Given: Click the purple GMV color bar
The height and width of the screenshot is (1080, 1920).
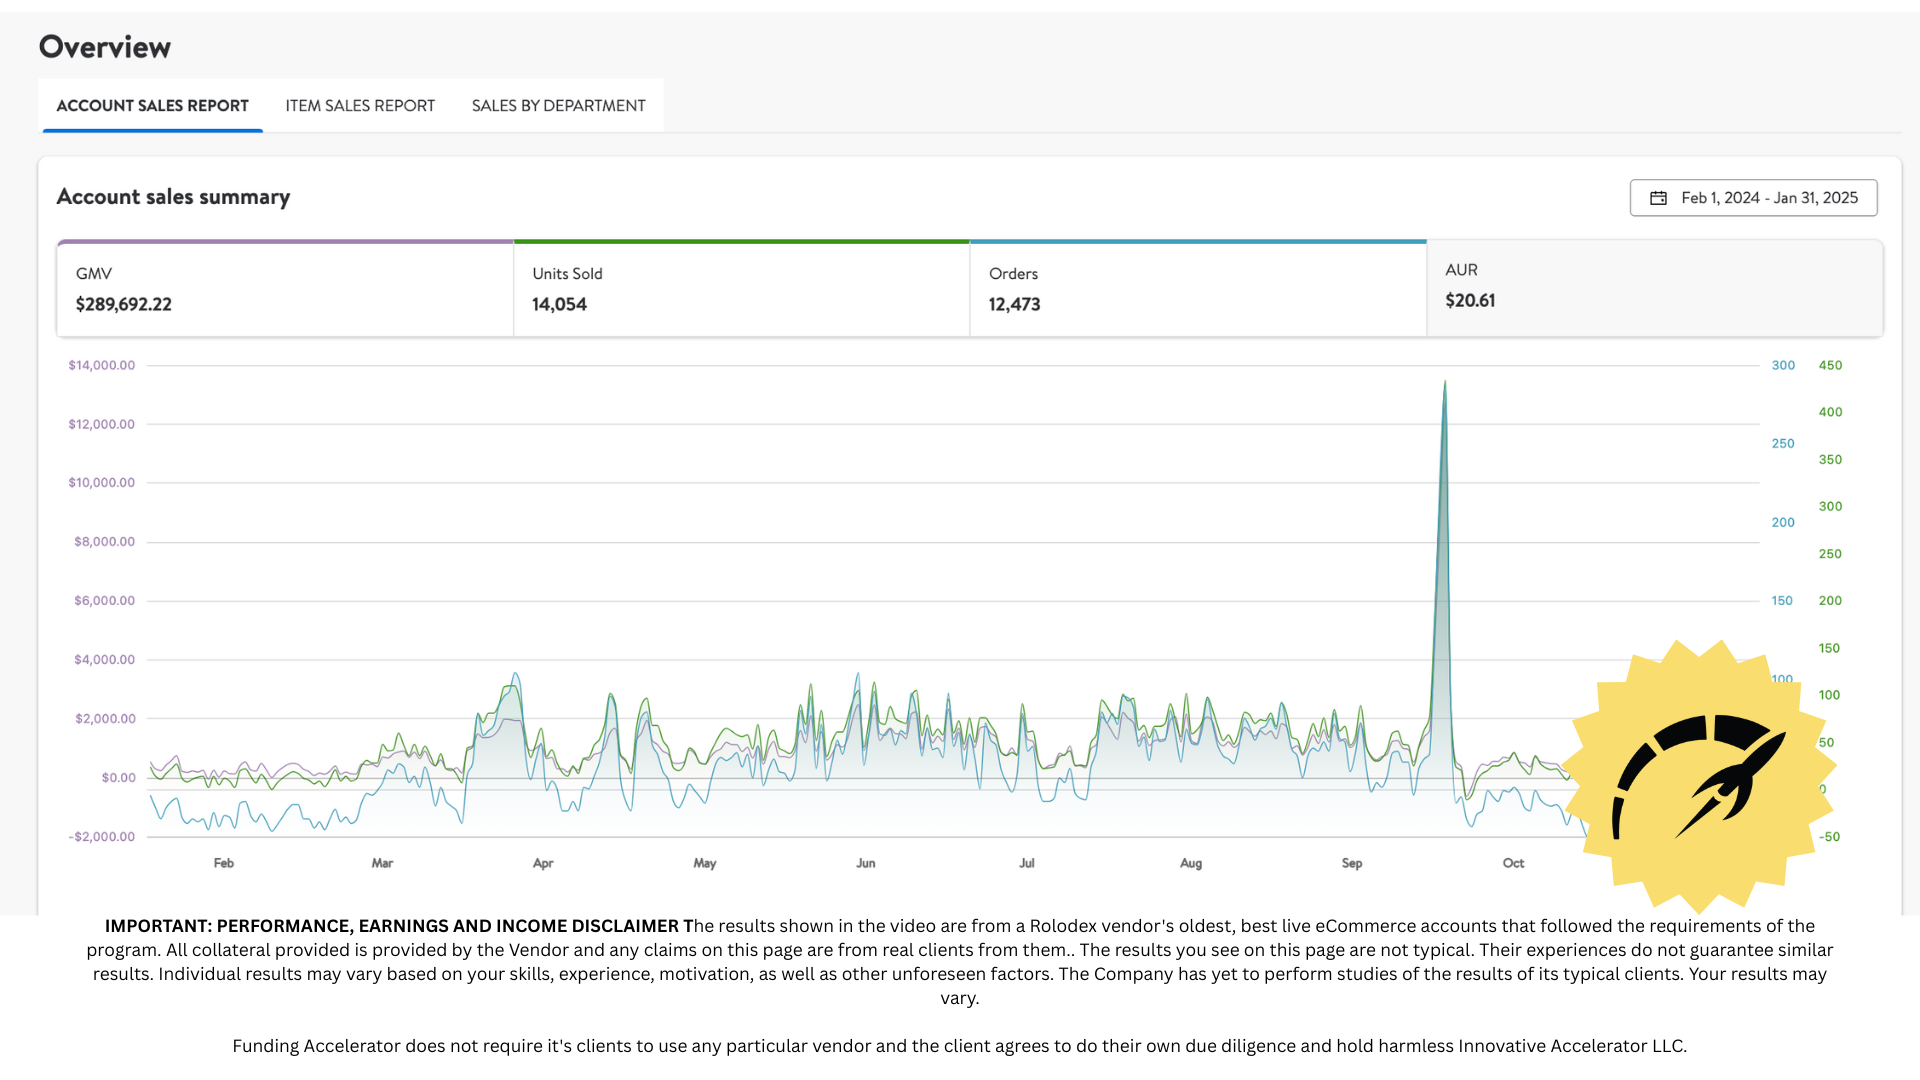Looking at the screenshot, I should 285,241.
